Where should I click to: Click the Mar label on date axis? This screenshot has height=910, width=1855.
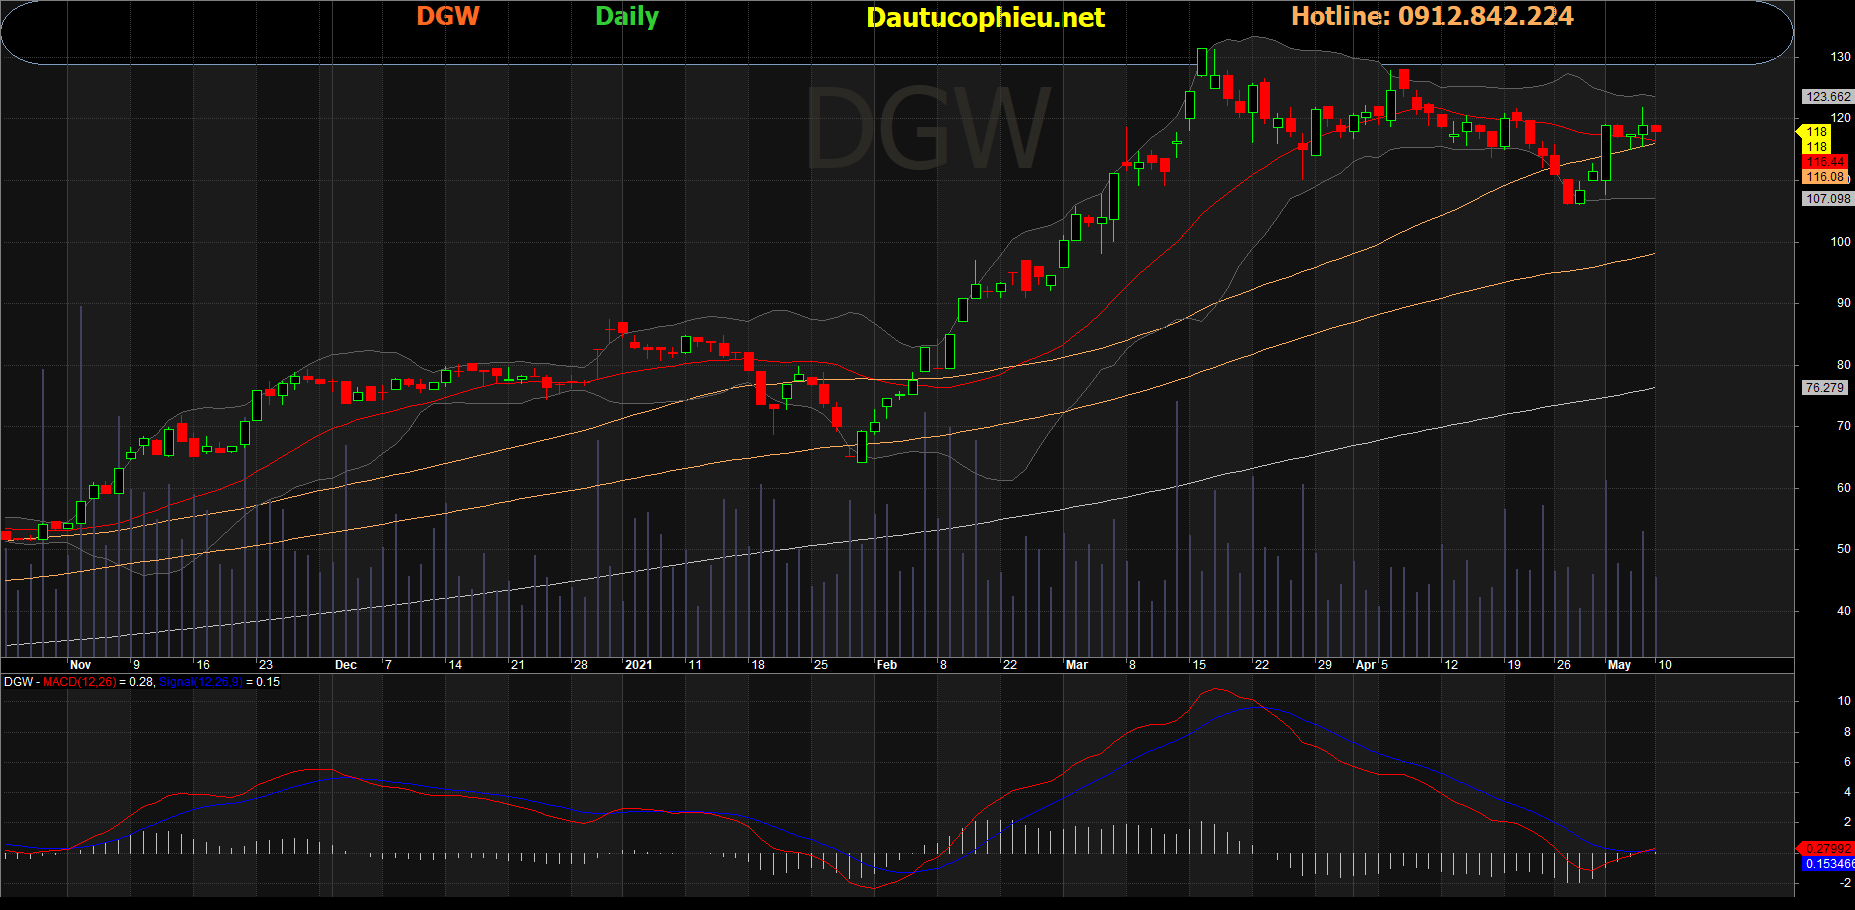point(1077,665)
